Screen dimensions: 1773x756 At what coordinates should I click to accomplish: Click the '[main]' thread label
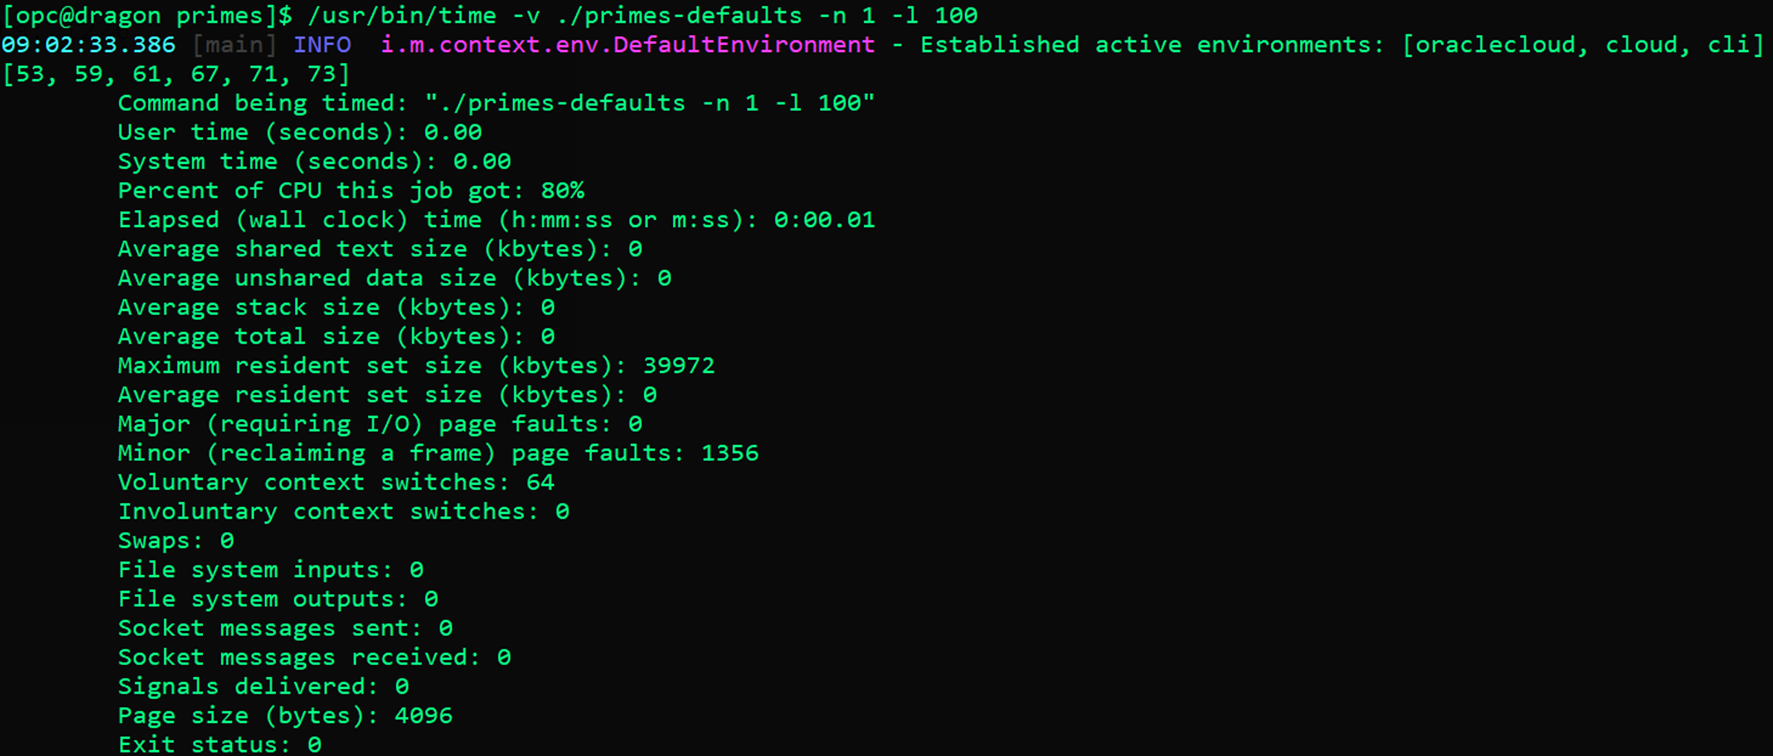(234, 45)
